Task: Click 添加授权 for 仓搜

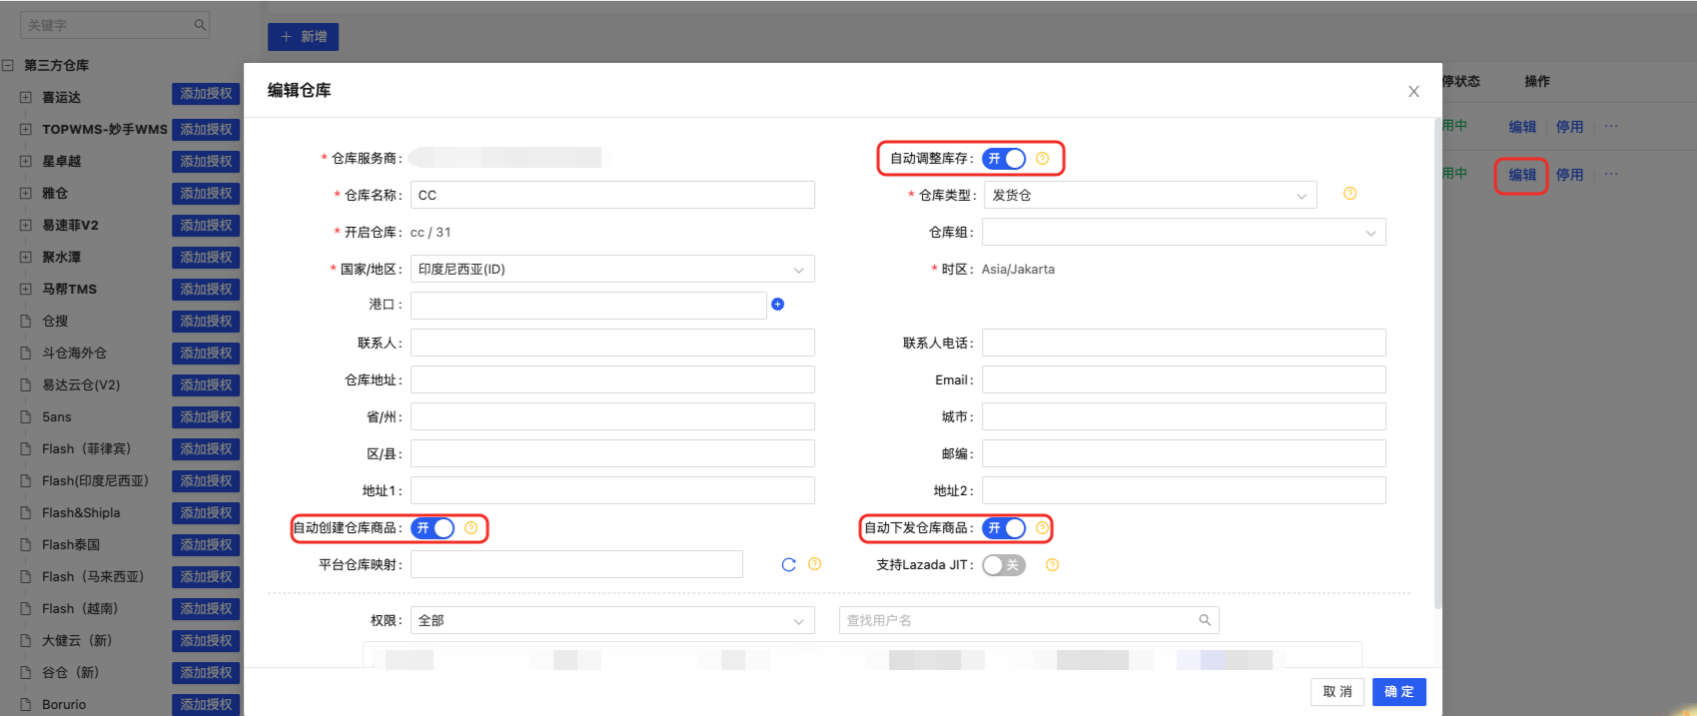Action: (x=206, y=321)
